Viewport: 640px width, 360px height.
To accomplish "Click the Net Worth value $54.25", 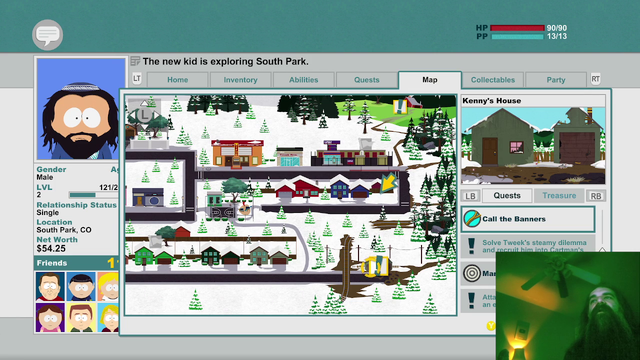I will tap(51, 249).
